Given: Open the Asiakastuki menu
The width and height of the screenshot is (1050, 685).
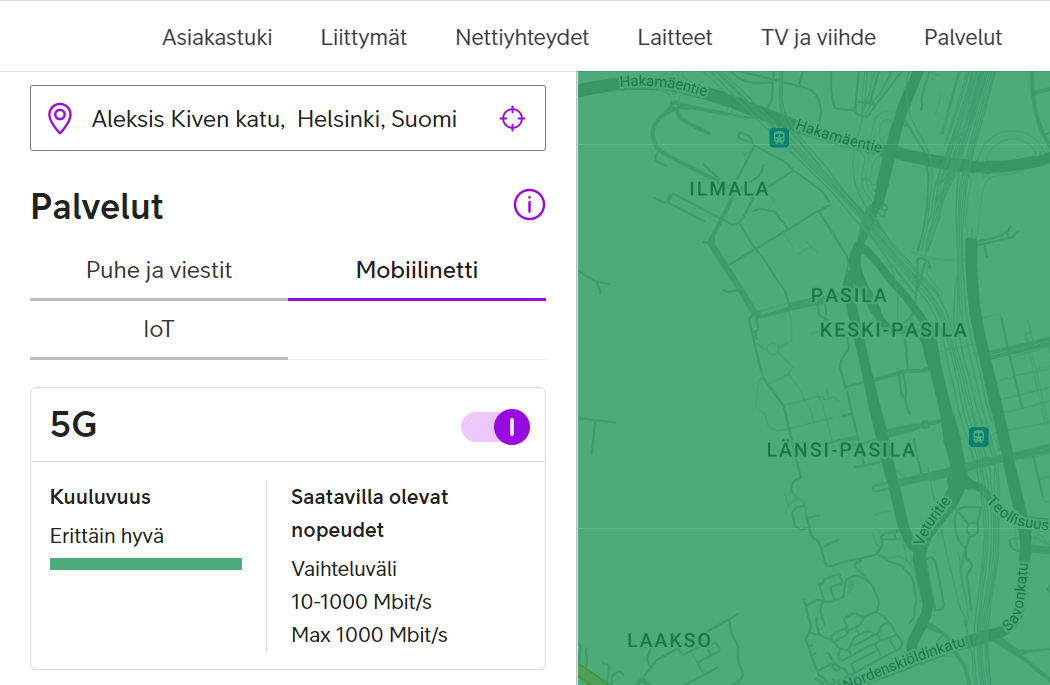Looking at the screenshot, I should click(x=217, y=38).
